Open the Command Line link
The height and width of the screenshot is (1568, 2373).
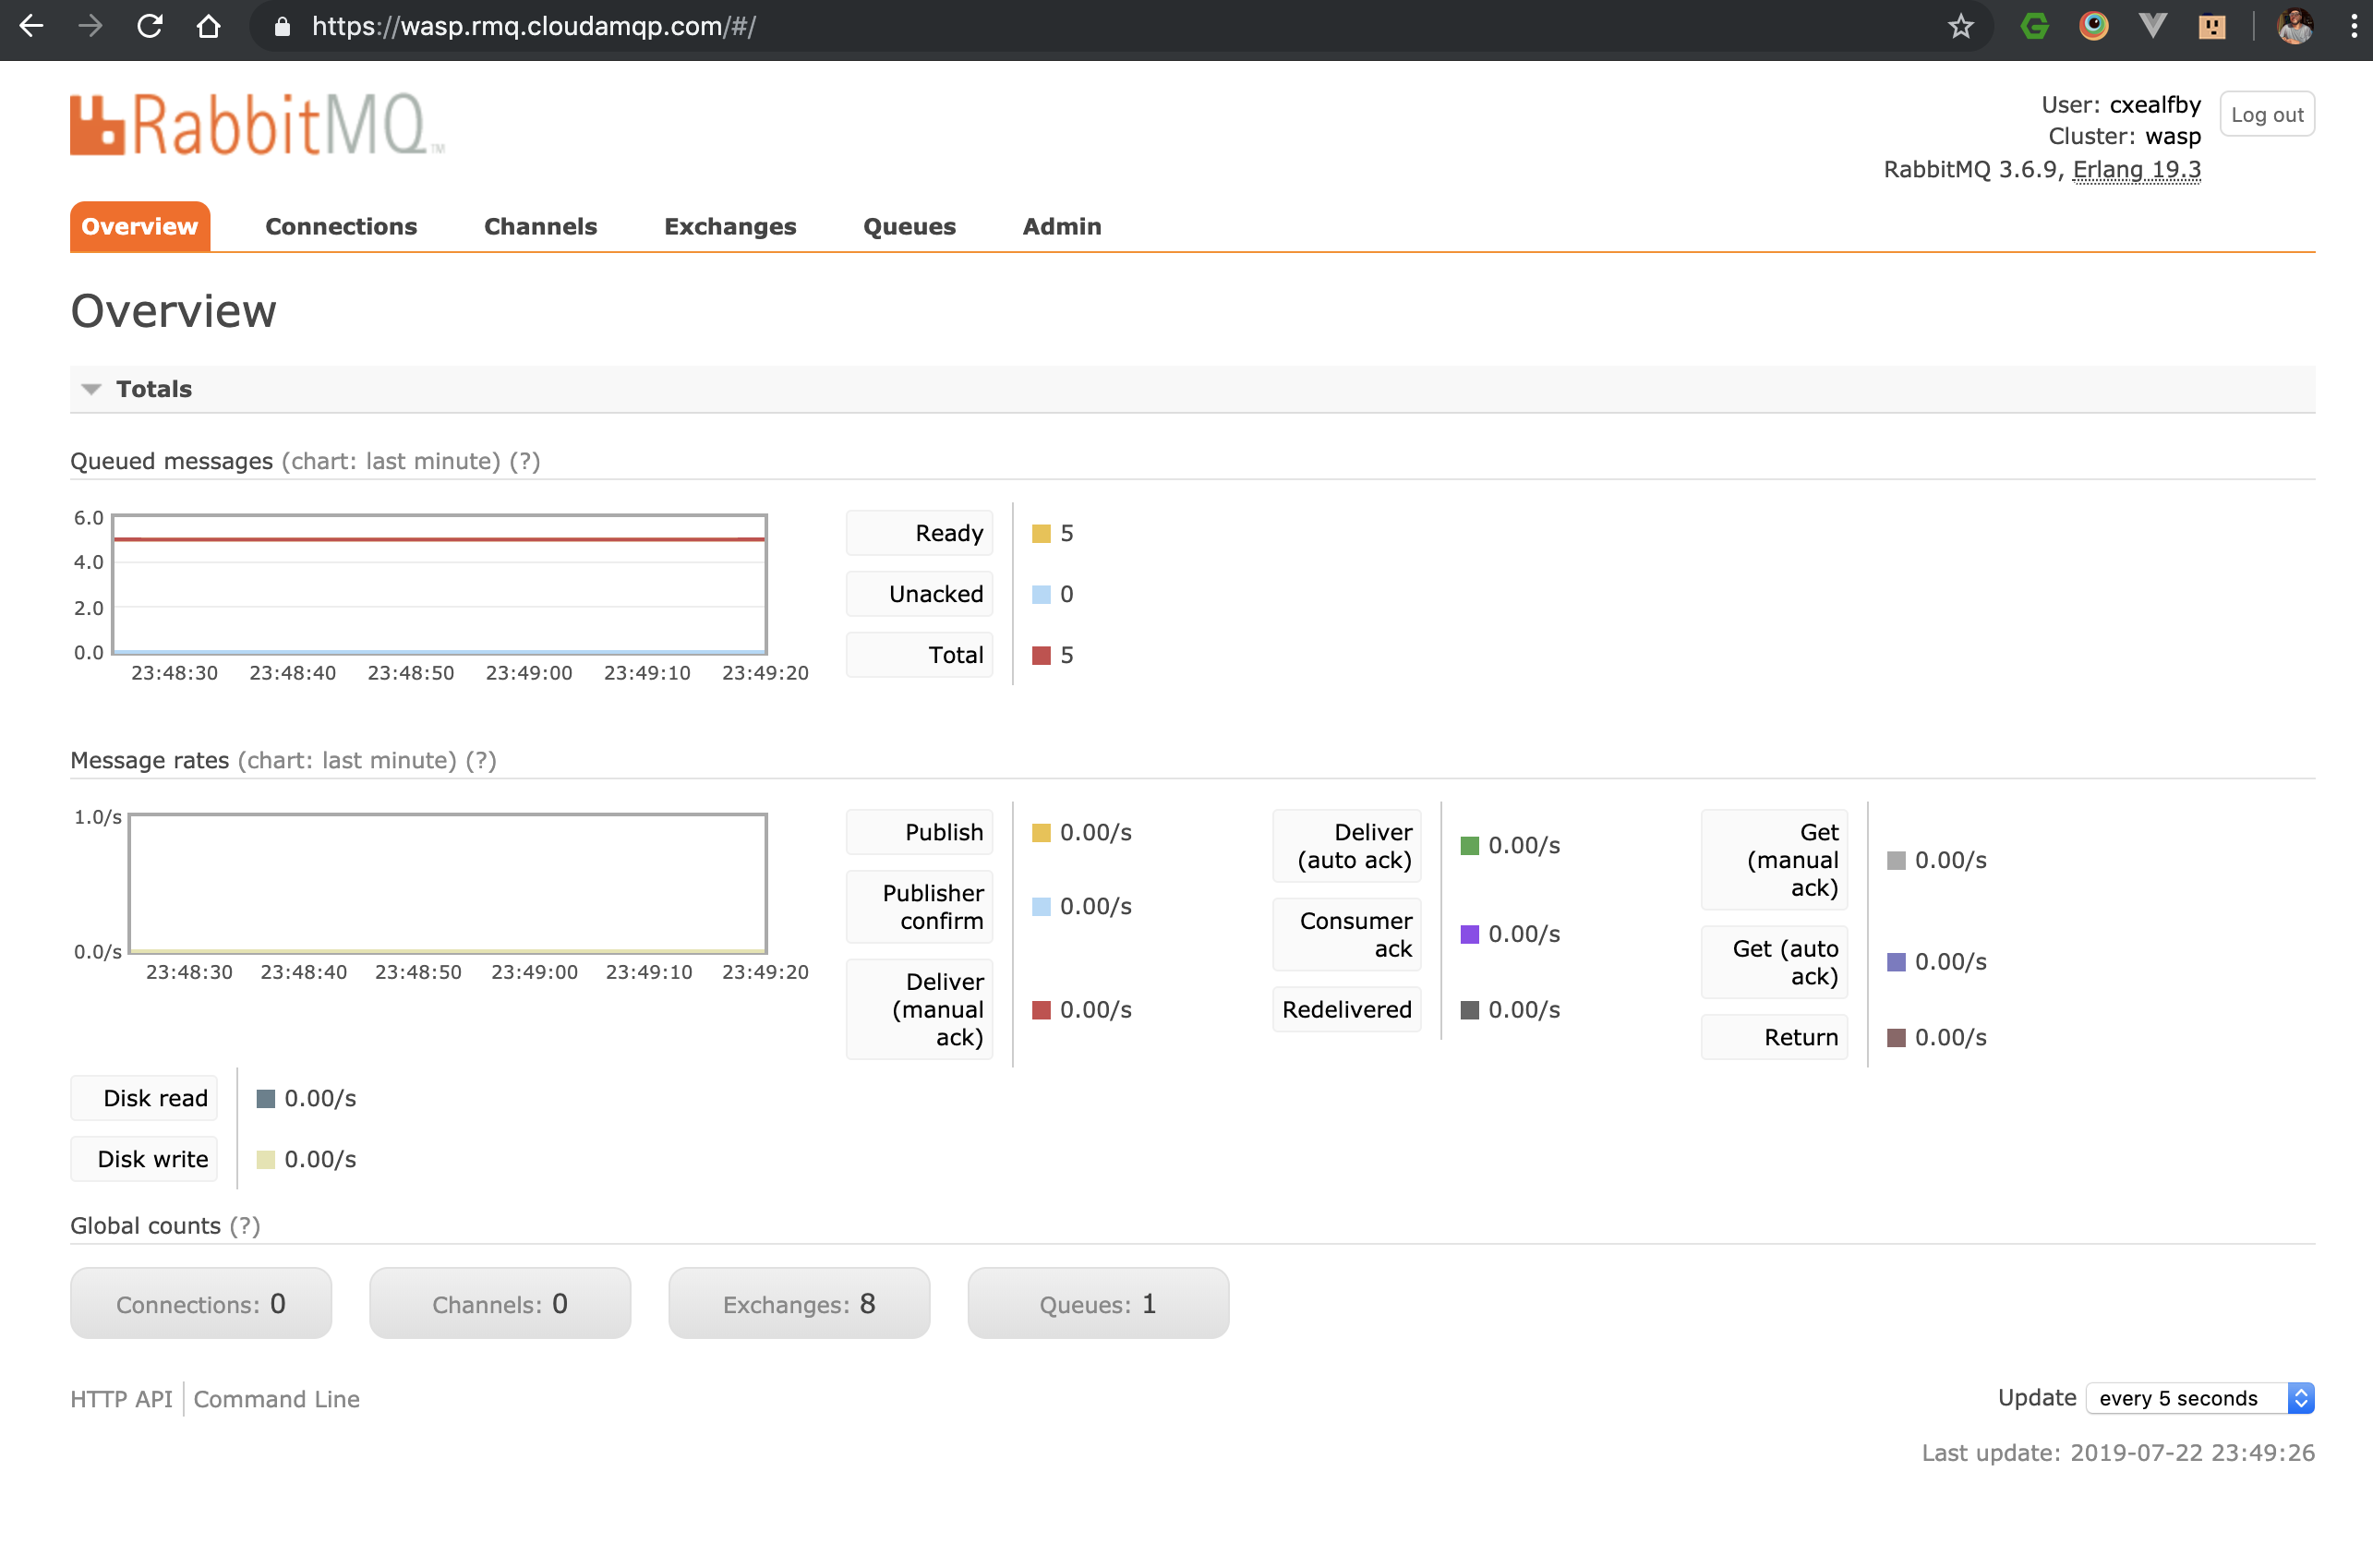[x=277, y=1399]
